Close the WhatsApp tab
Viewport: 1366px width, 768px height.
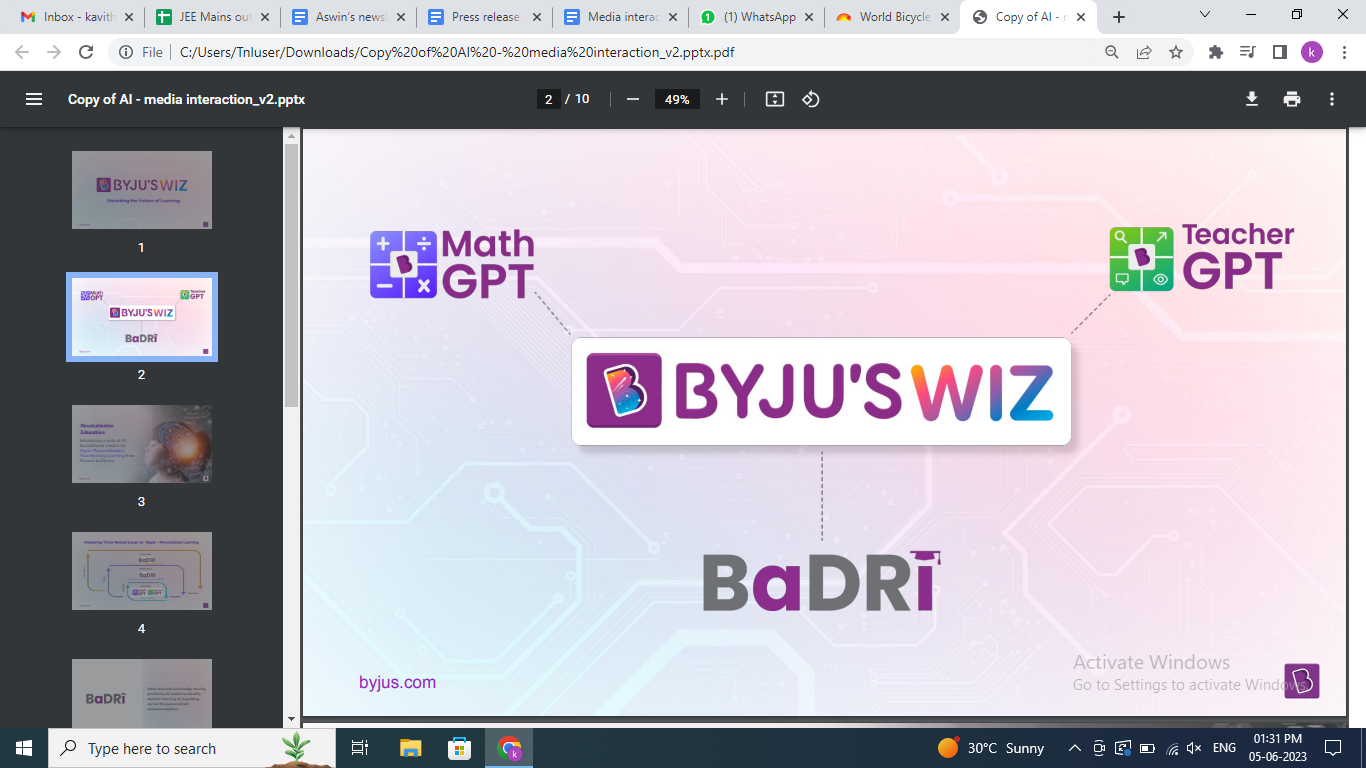(x=809, y=17)
